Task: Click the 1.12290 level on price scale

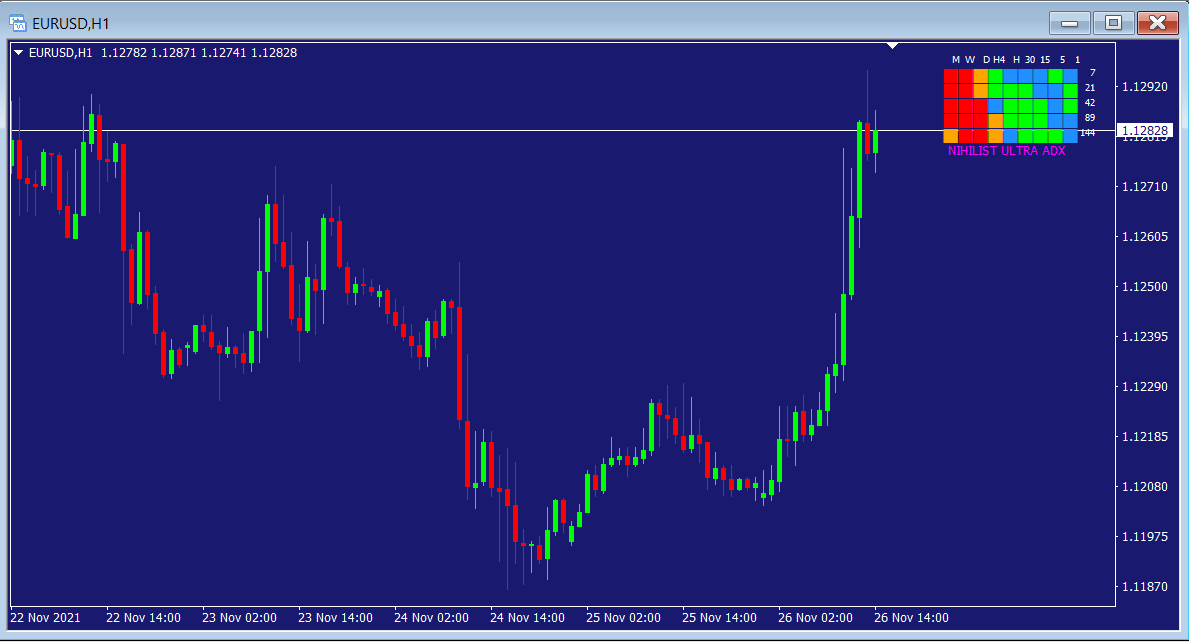Action: click(x=1144, y=386)
